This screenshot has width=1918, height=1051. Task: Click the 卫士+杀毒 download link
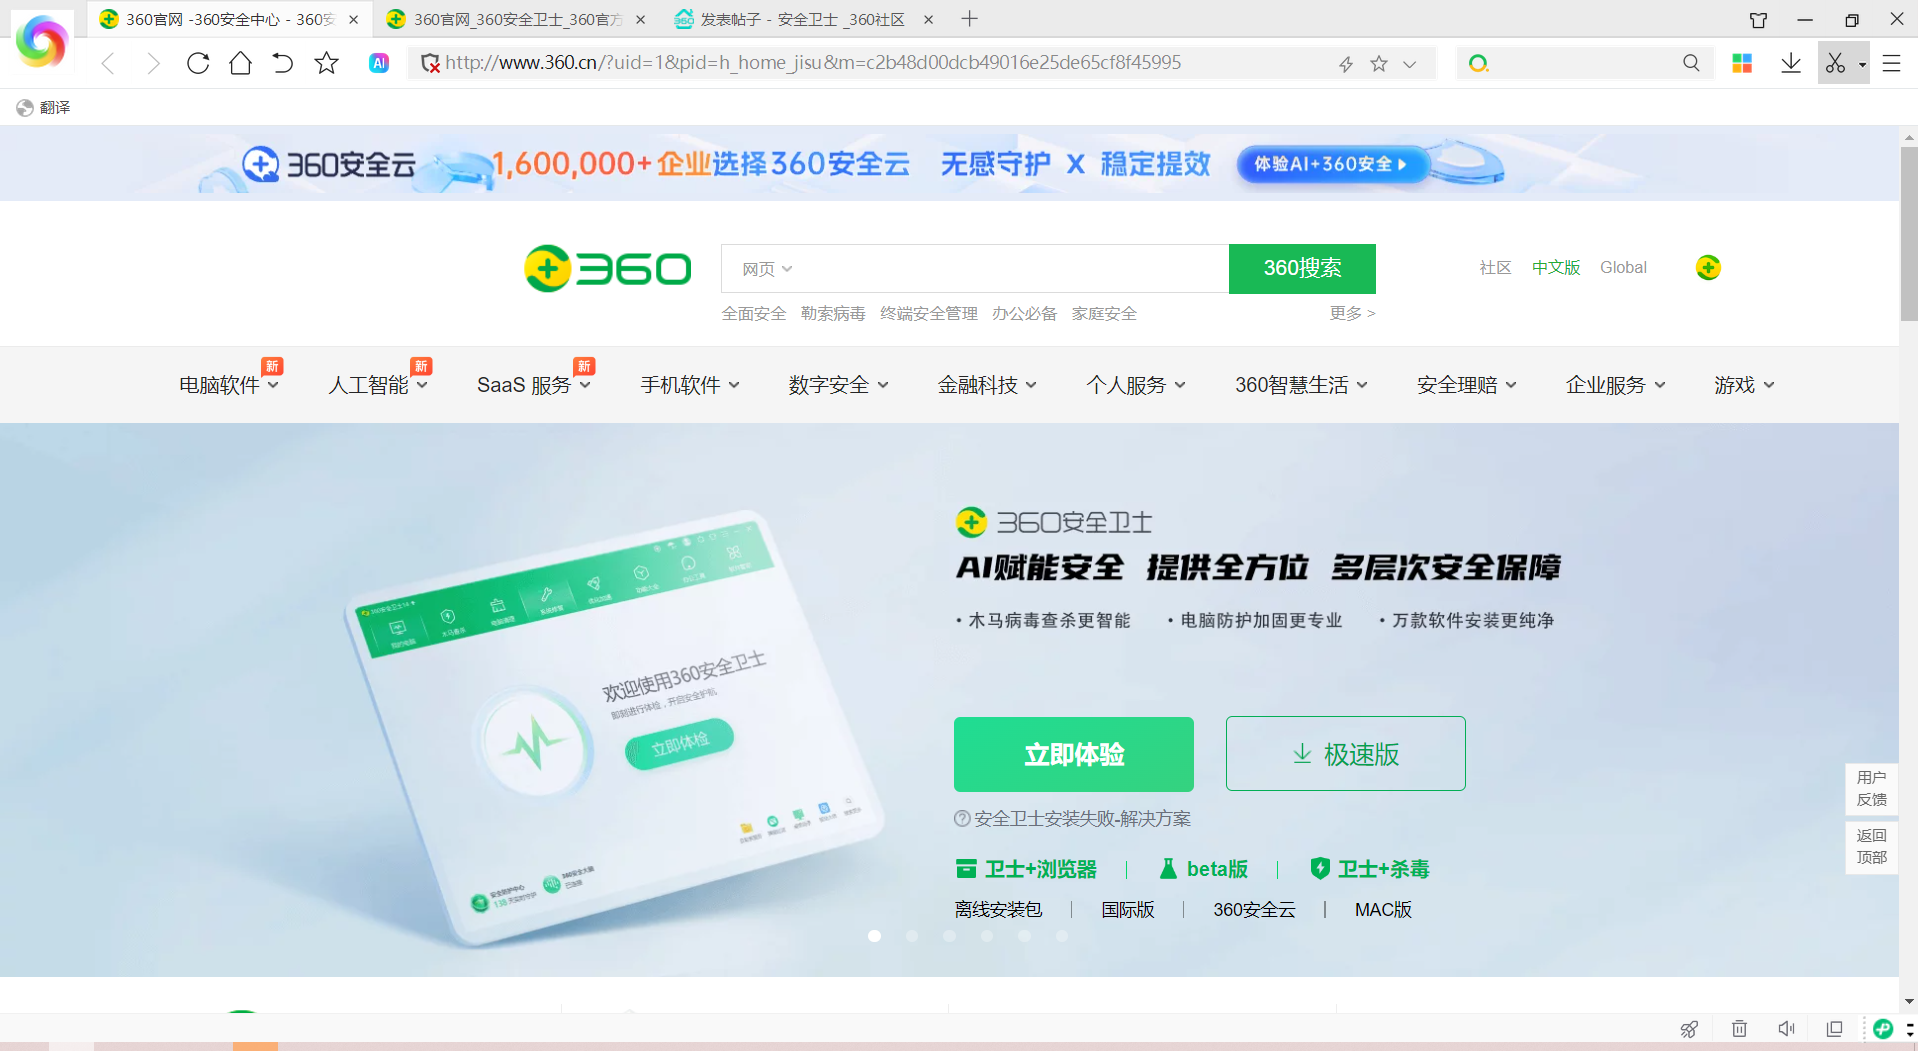pyautogui.click(x=1370, y=869)
